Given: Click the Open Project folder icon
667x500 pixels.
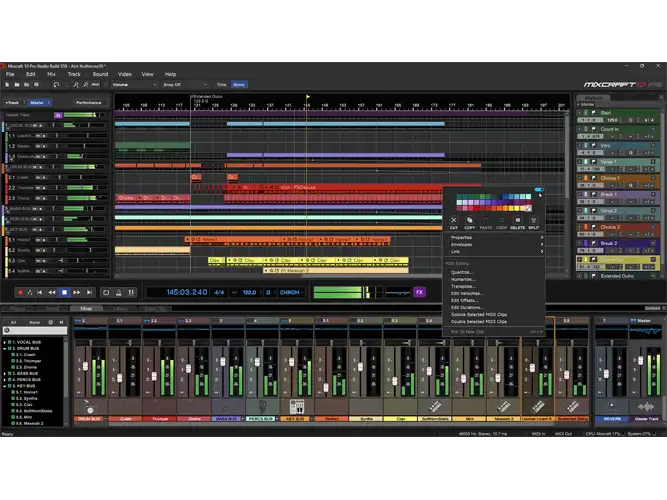Looking at the screenshot, I should click(x=17, y=85).
